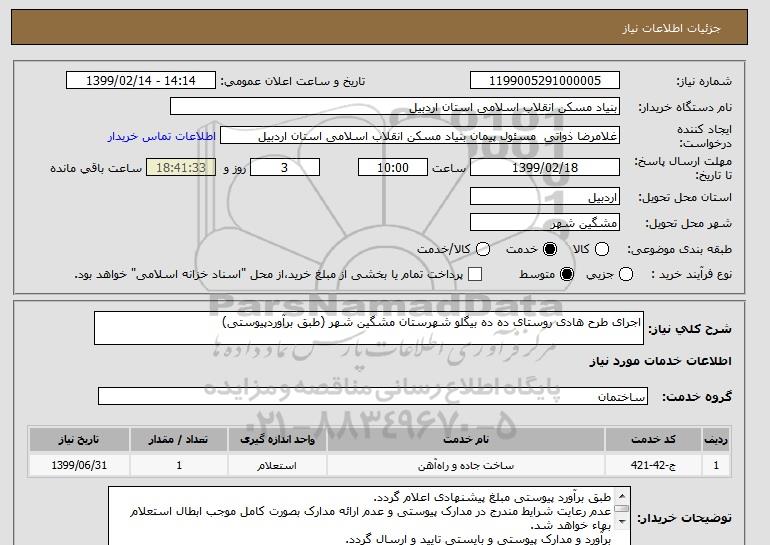Click the نام خدمت column header
Screen dimensions: 770x545
click(466, 439)
